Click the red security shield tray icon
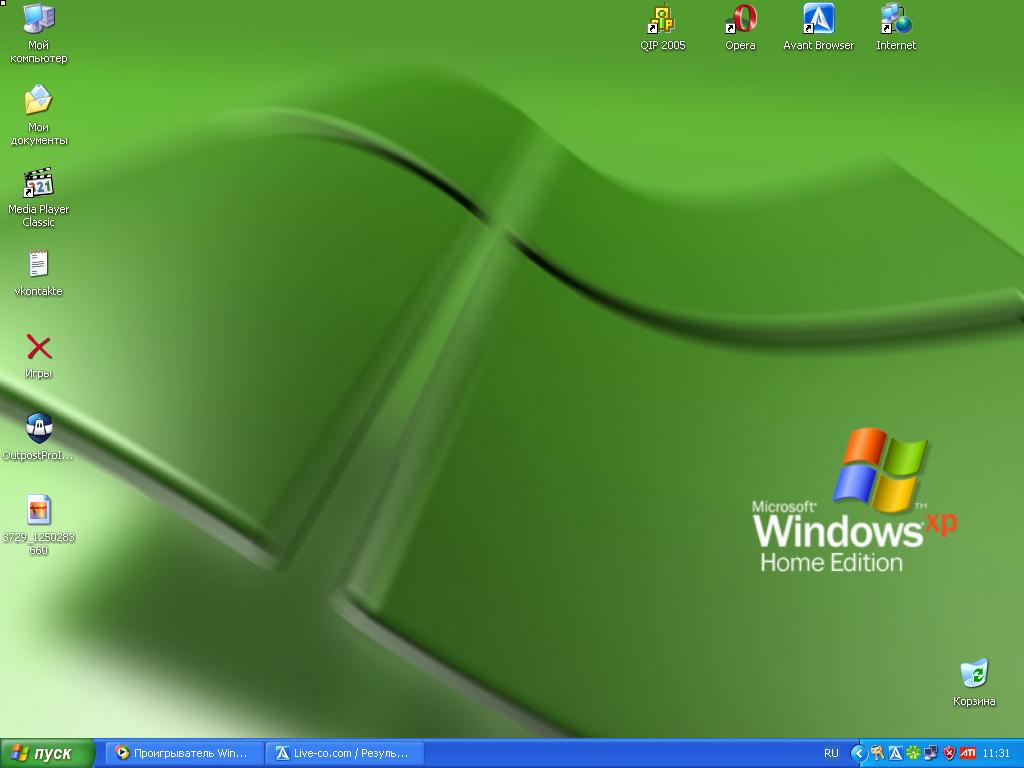 point(948,753)
